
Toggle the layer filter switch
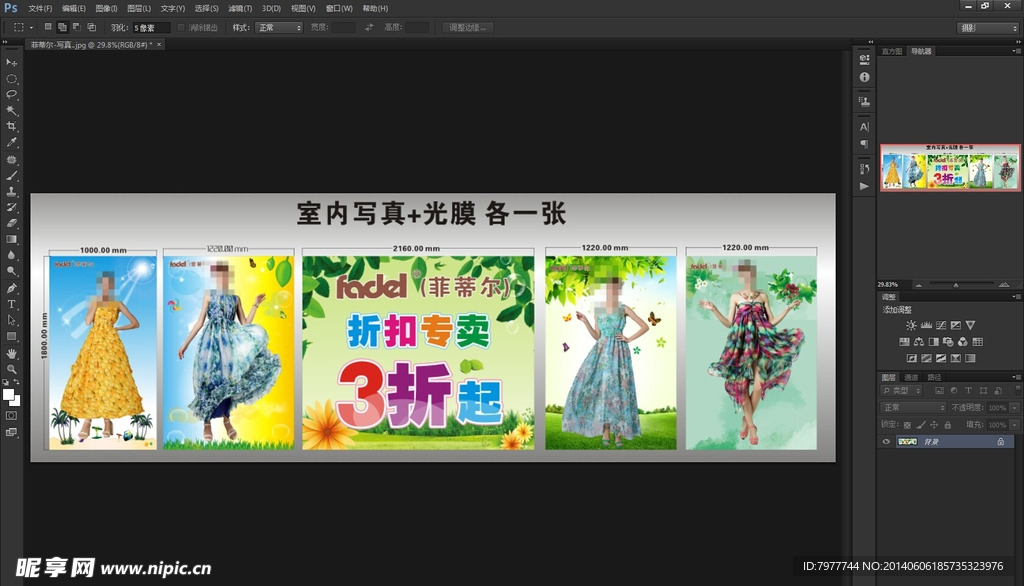click(x=1016, y=391)
